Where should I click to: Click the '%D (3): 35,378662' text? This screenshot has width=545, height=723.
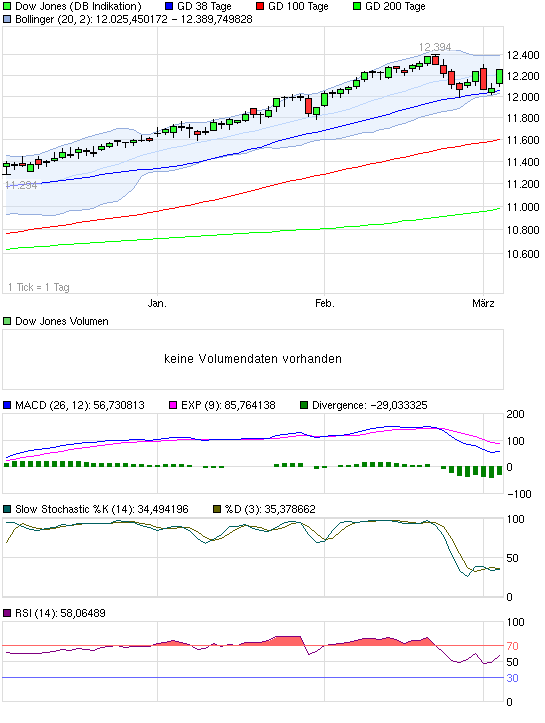(270, 510)
